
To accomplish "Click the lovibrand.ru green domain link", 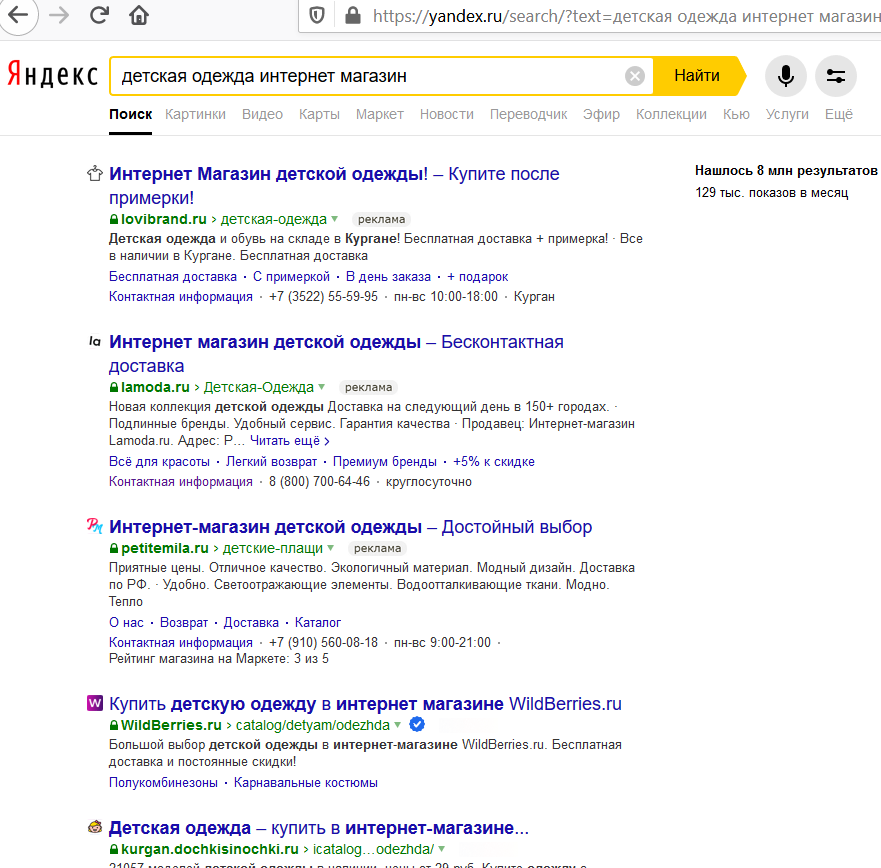I will pyautogui.click(x=164, y=219).
